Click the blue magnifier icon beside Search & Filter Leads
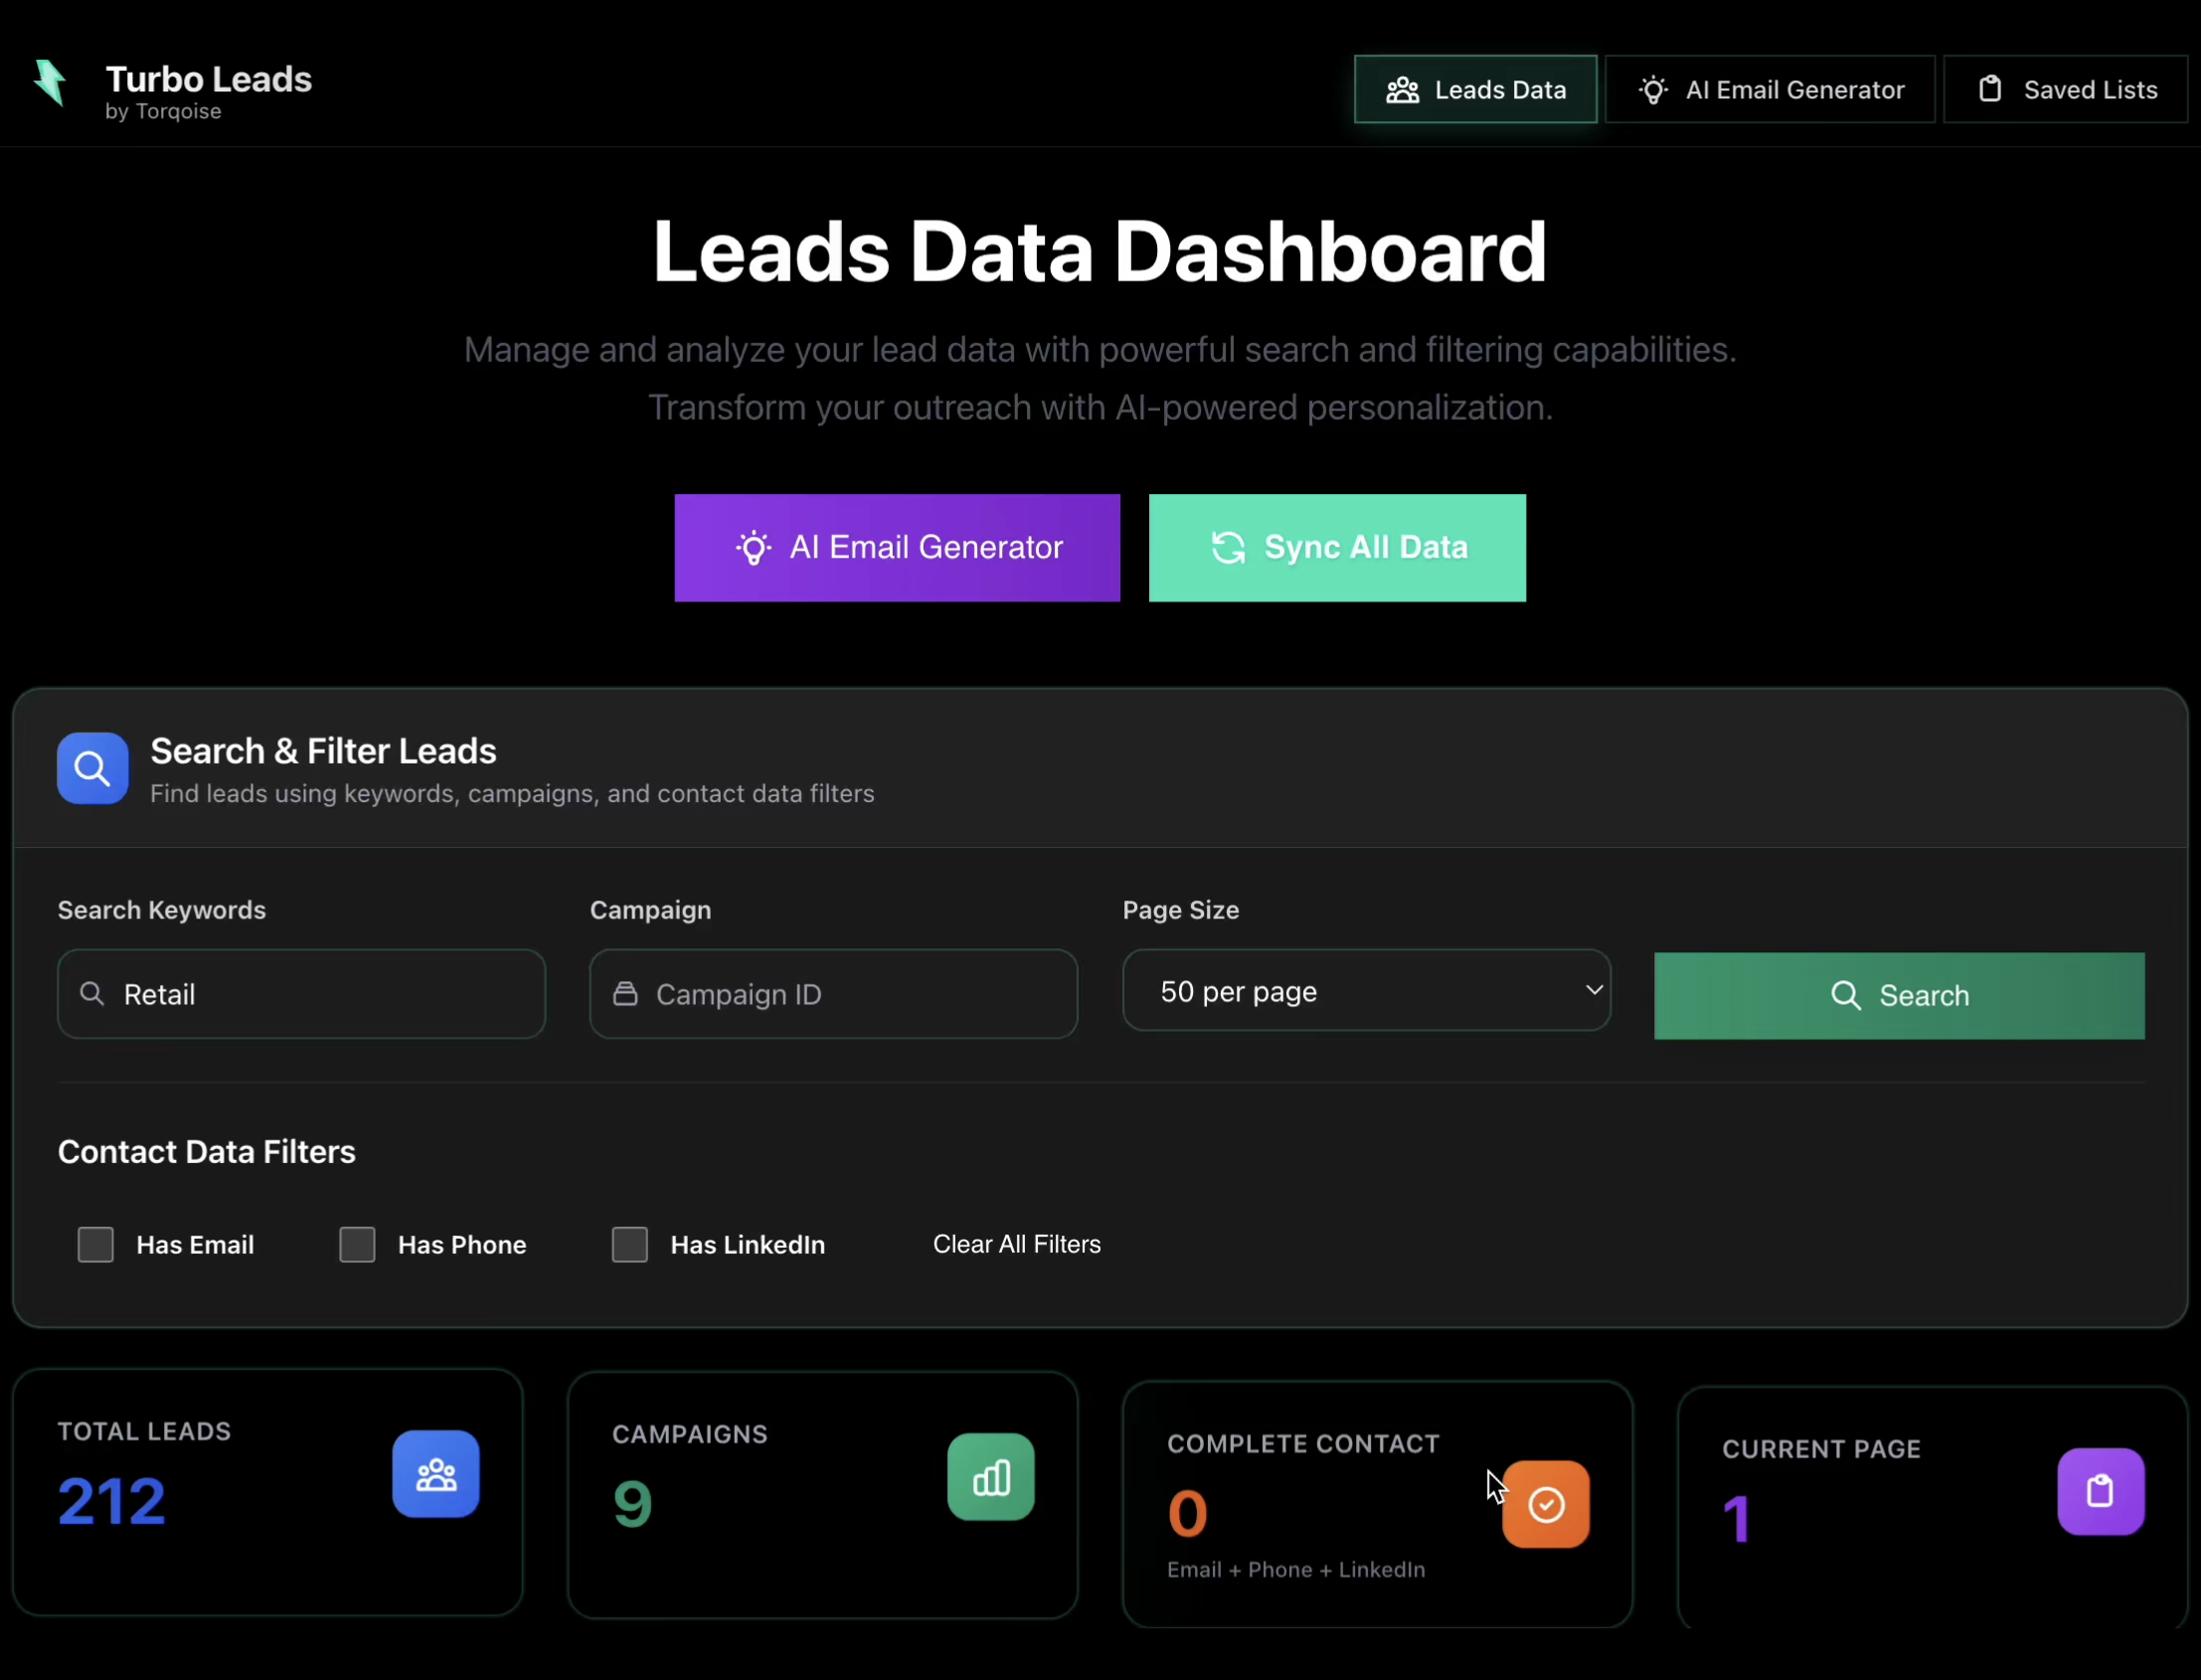2201x1680 pixels. pos(92,768)
